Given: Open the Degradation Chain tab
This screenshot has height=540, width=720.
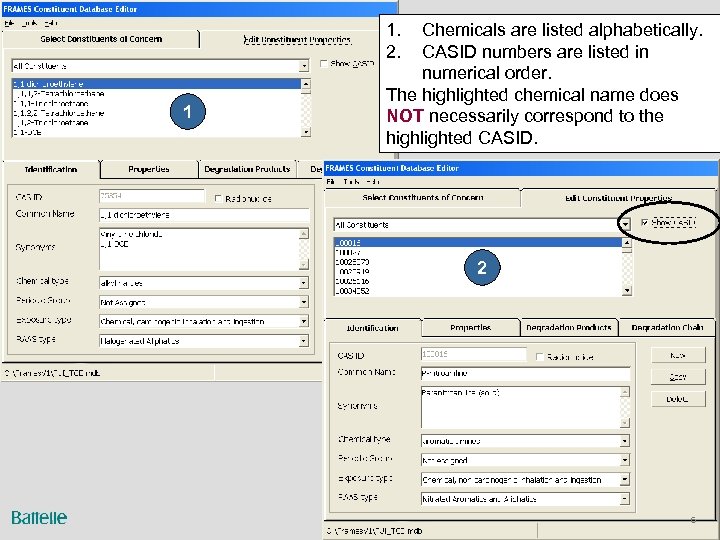Looking at the screenshot, I should (x=667, y=328).
